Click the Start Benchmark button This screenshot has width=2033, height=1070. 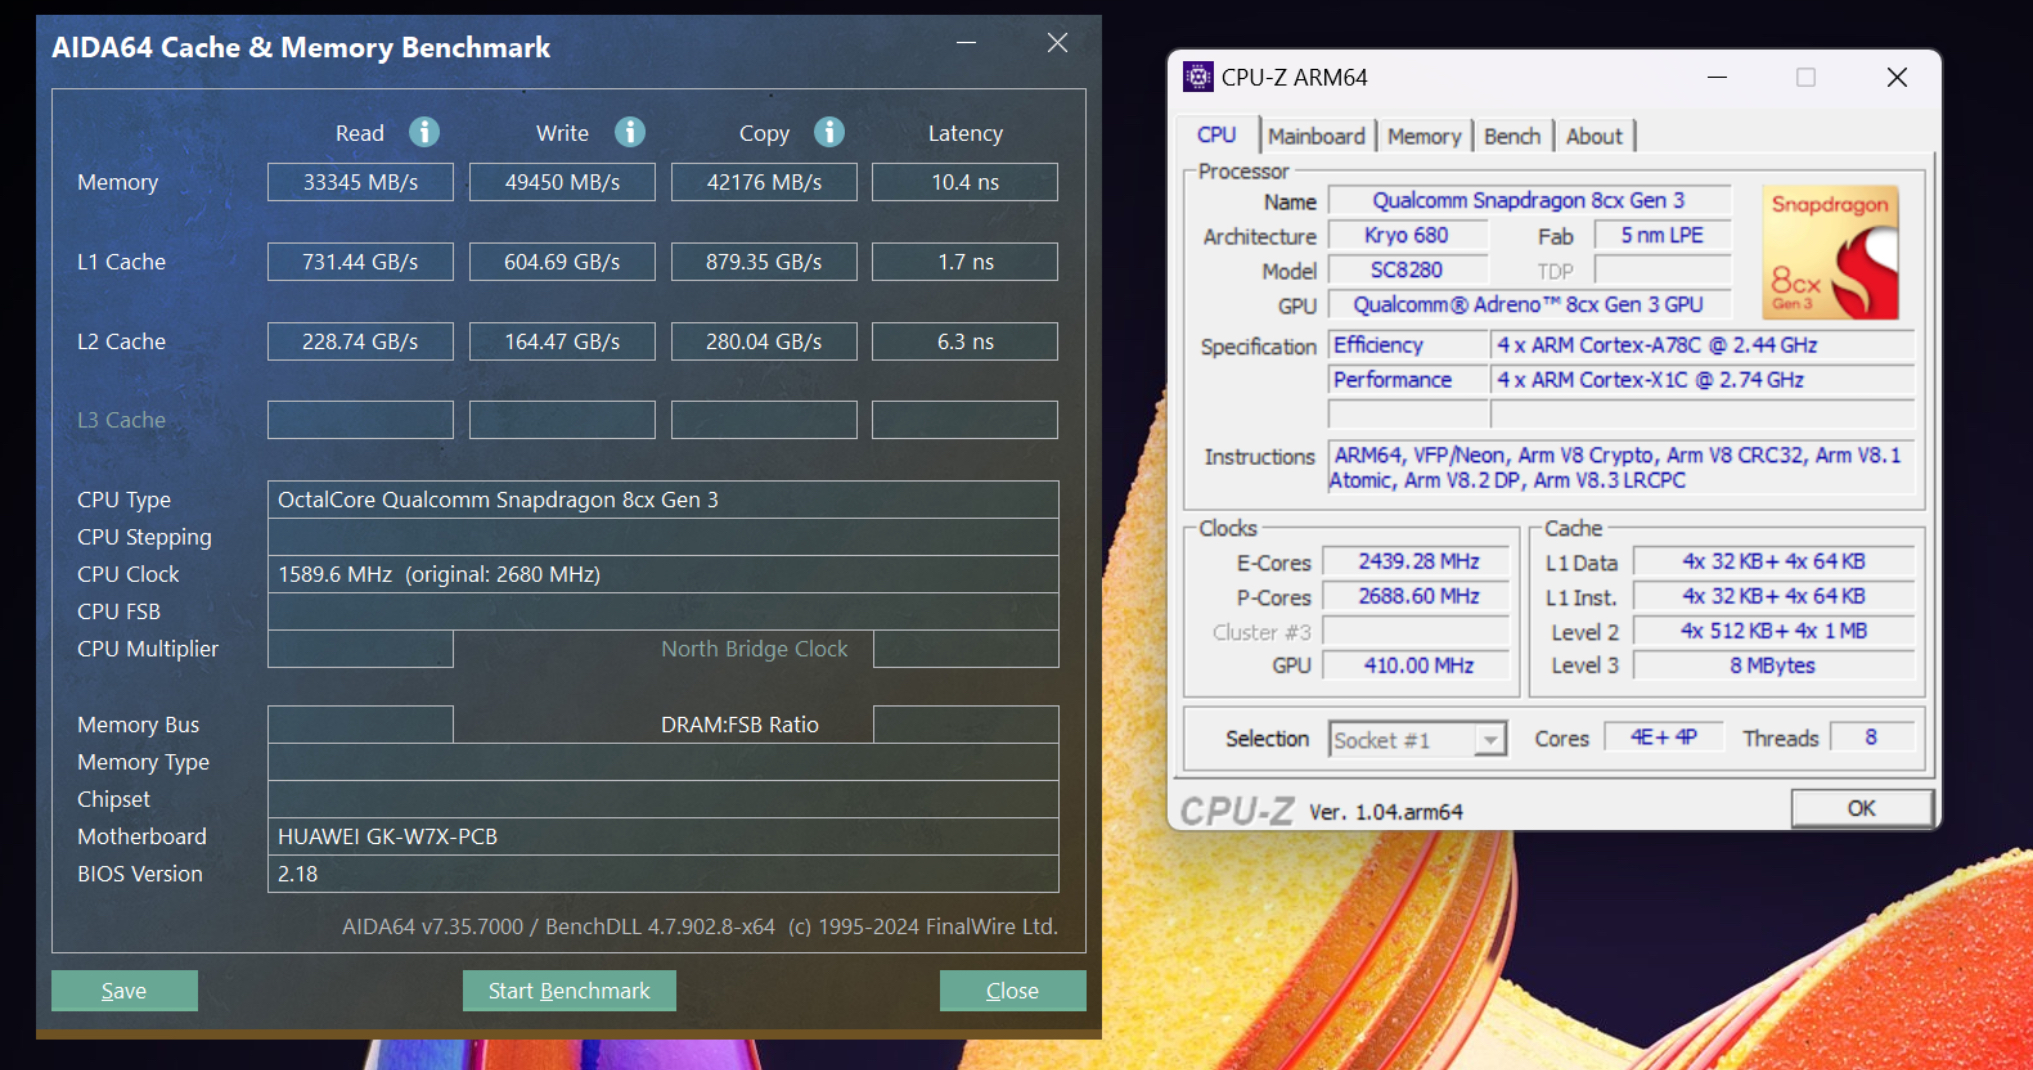(569, 990)
